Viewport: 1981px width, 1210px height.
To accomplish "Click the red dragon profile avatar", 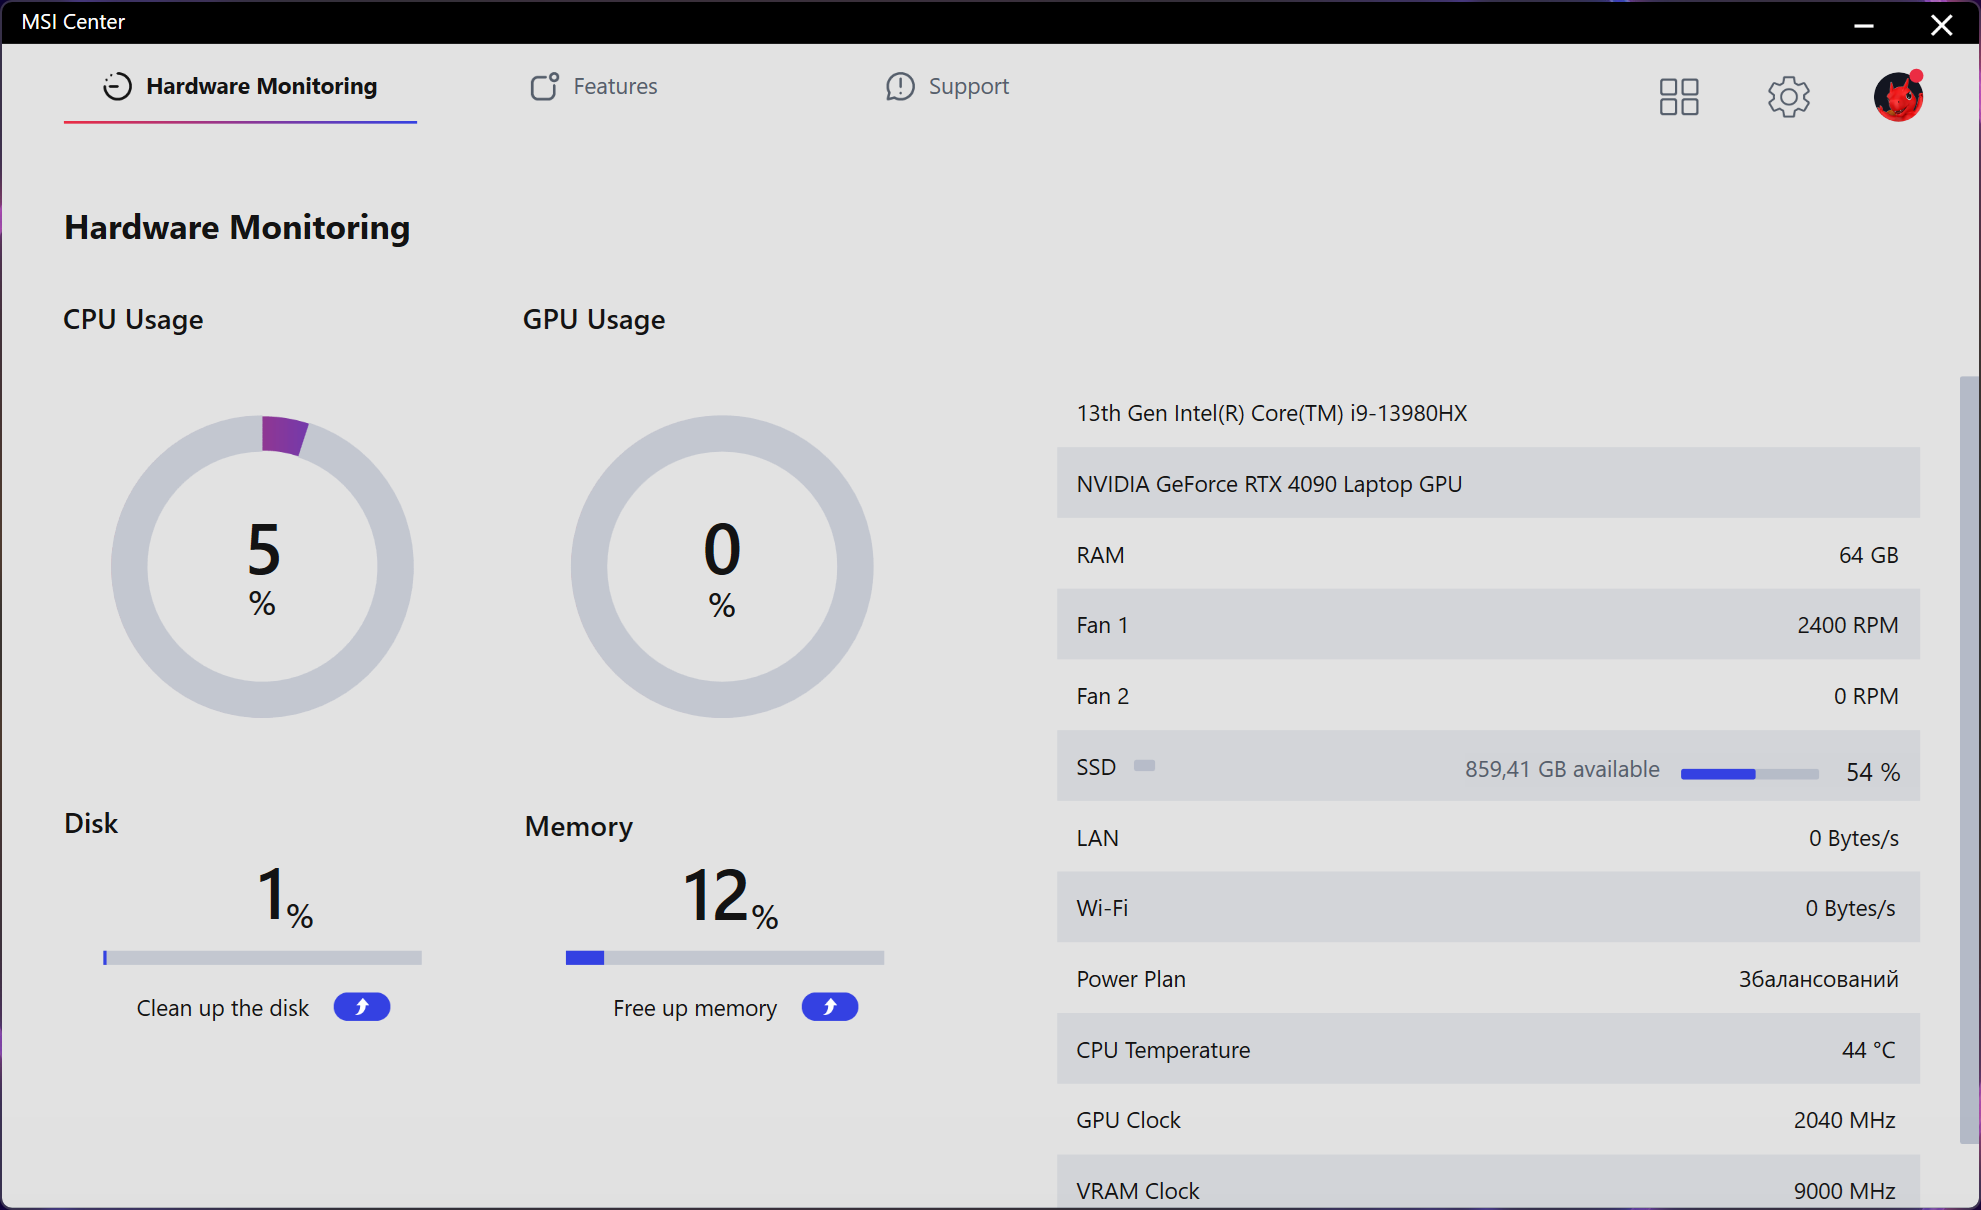I will tap(1898, 97).
